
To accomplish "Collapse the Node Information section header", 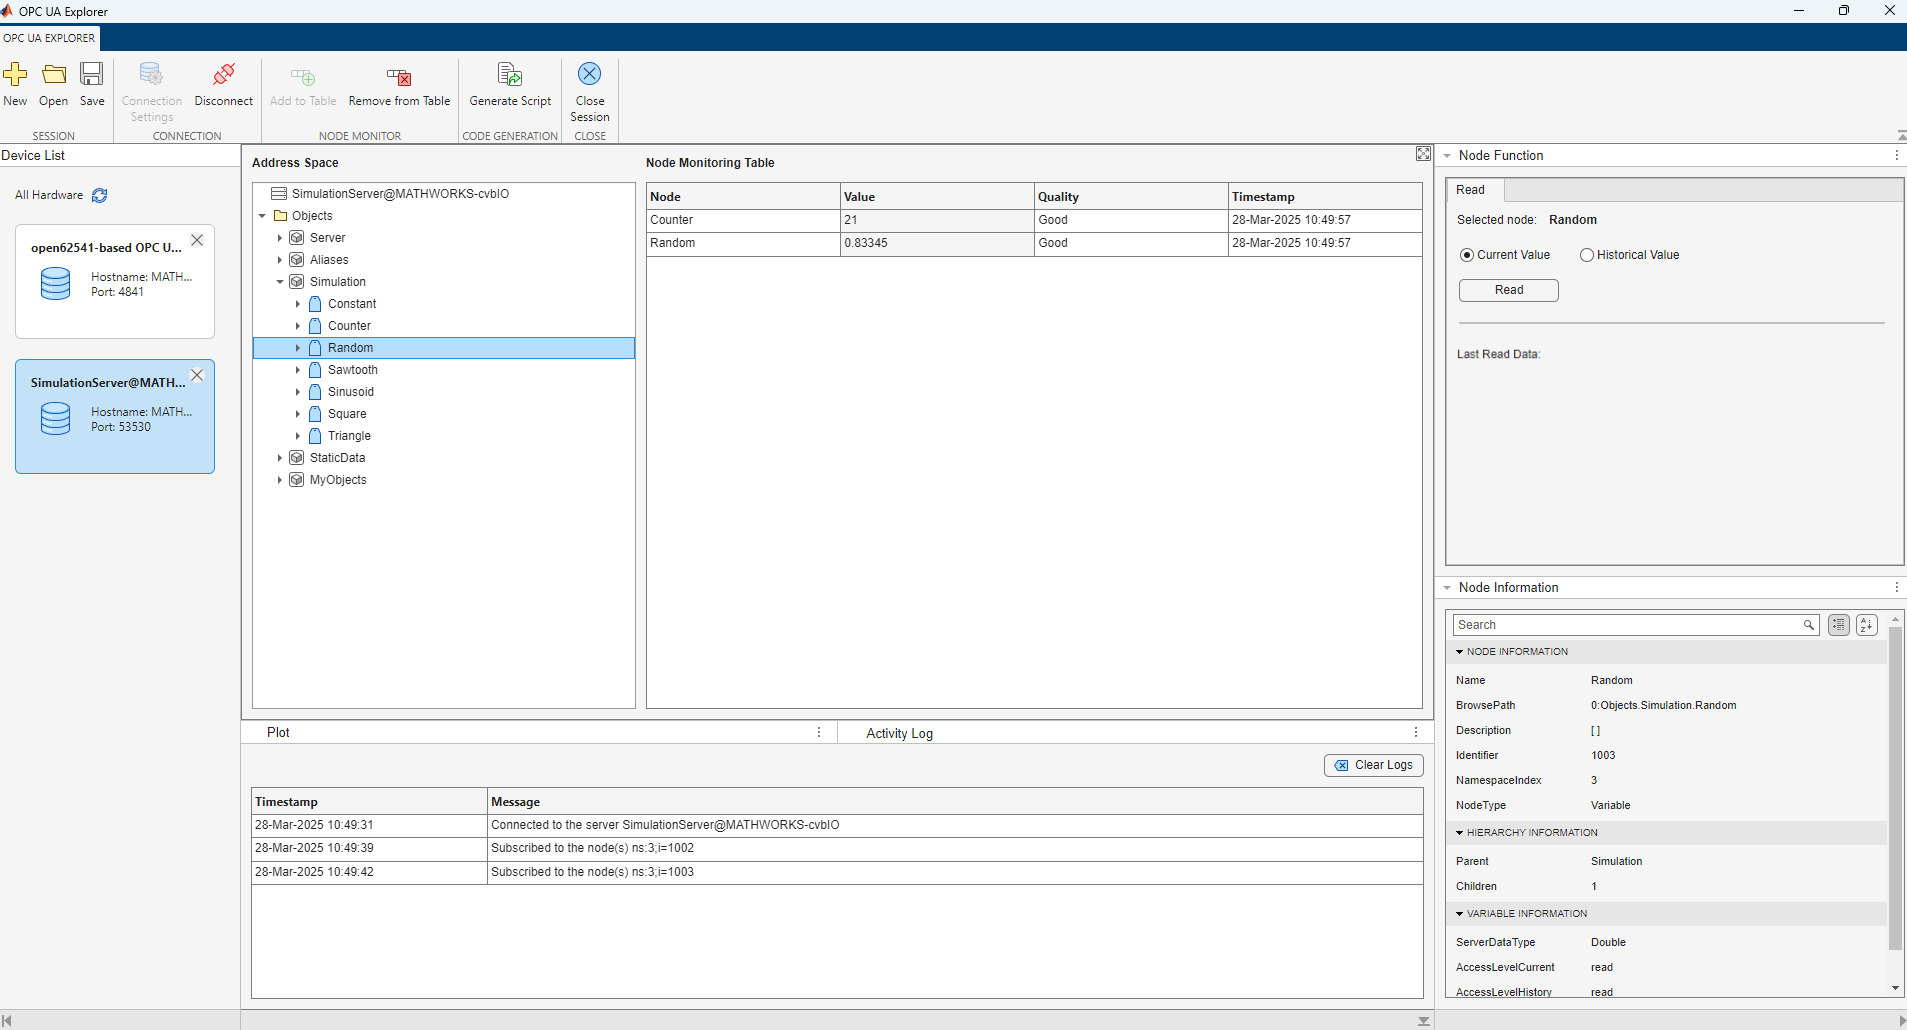I will pyautogui.click(x=1448, y=587).
